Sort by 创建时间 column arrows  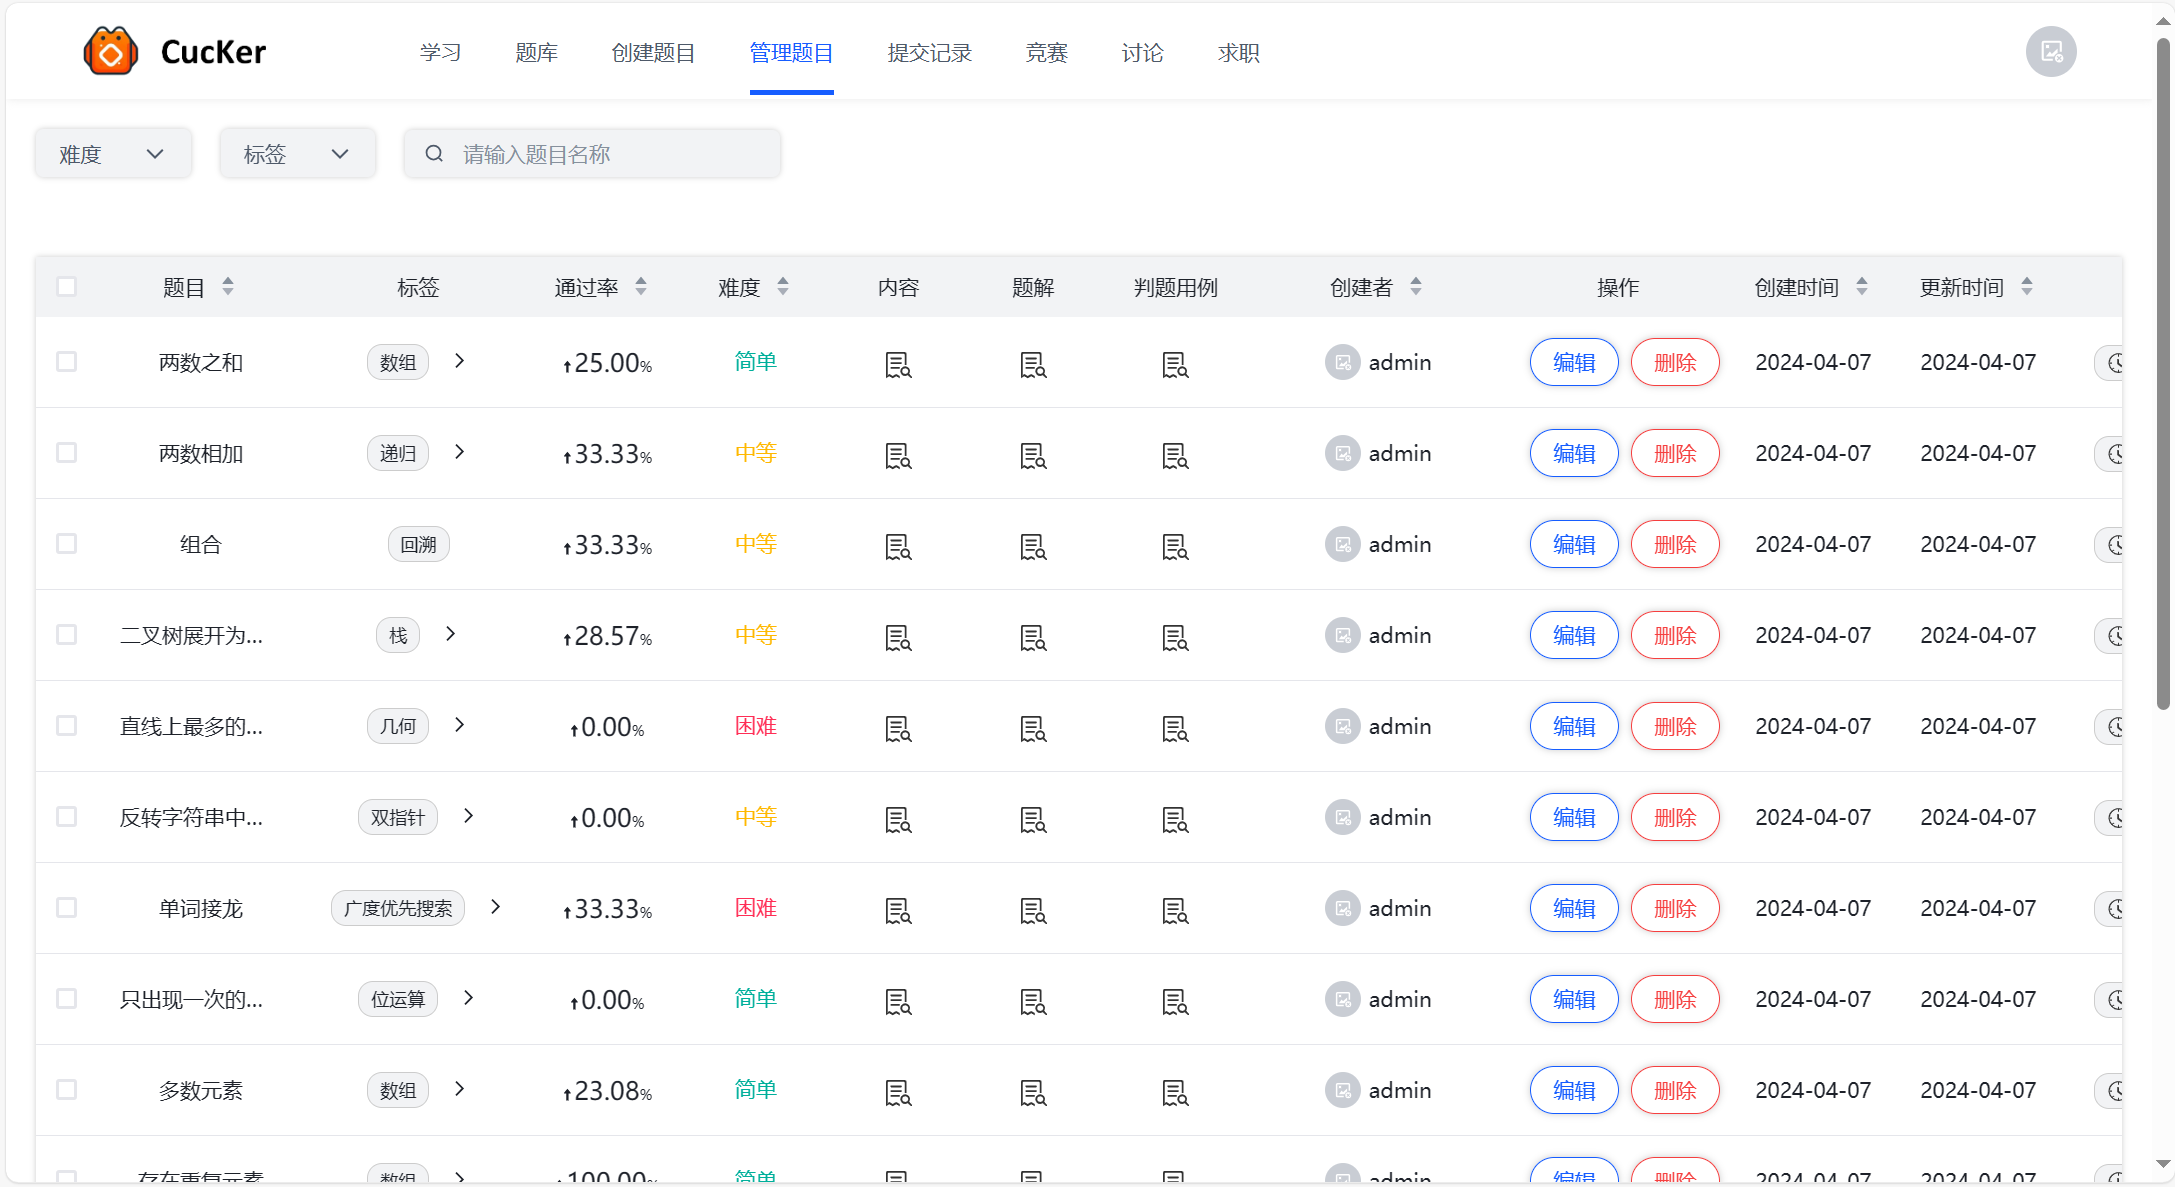point(1862,287)
